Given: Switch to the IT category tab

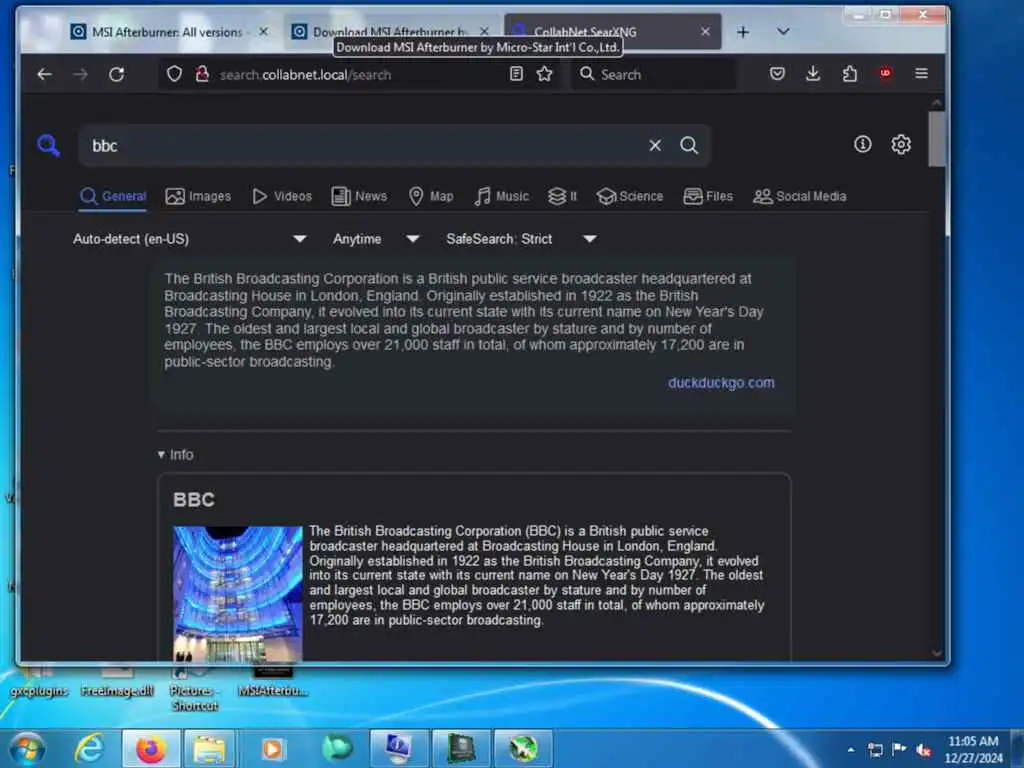Looking at the screenshot, I should (562, 197).
